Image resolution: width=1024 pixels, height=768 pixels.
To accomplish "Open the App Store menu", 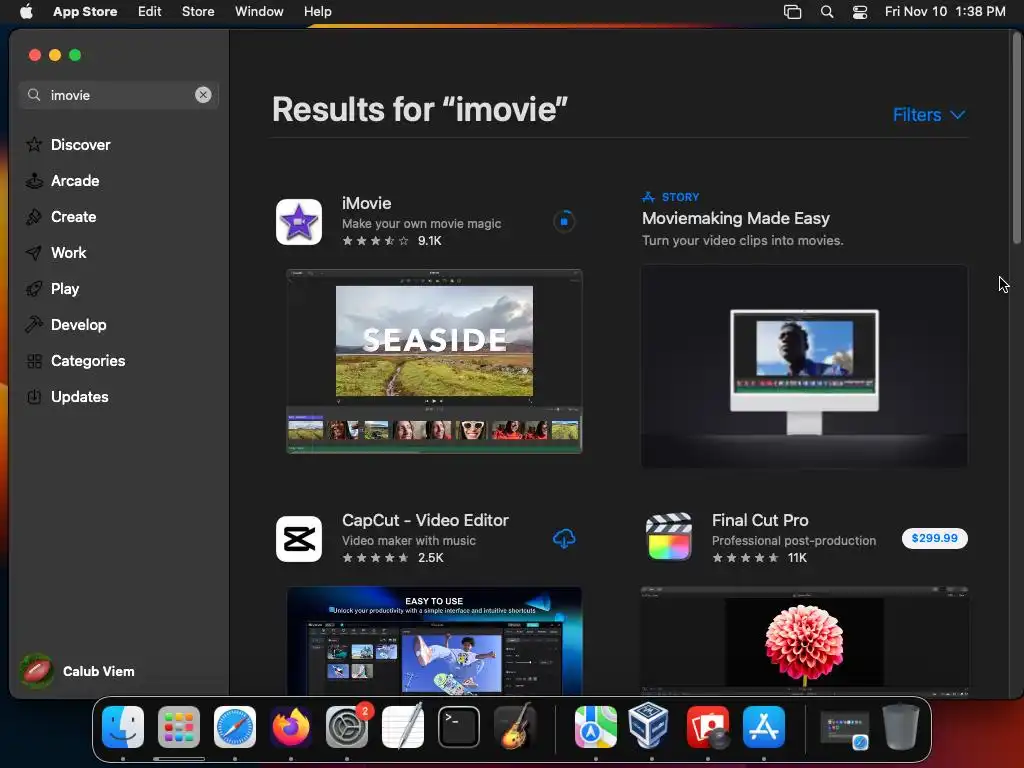I will (x=85, y=12).
